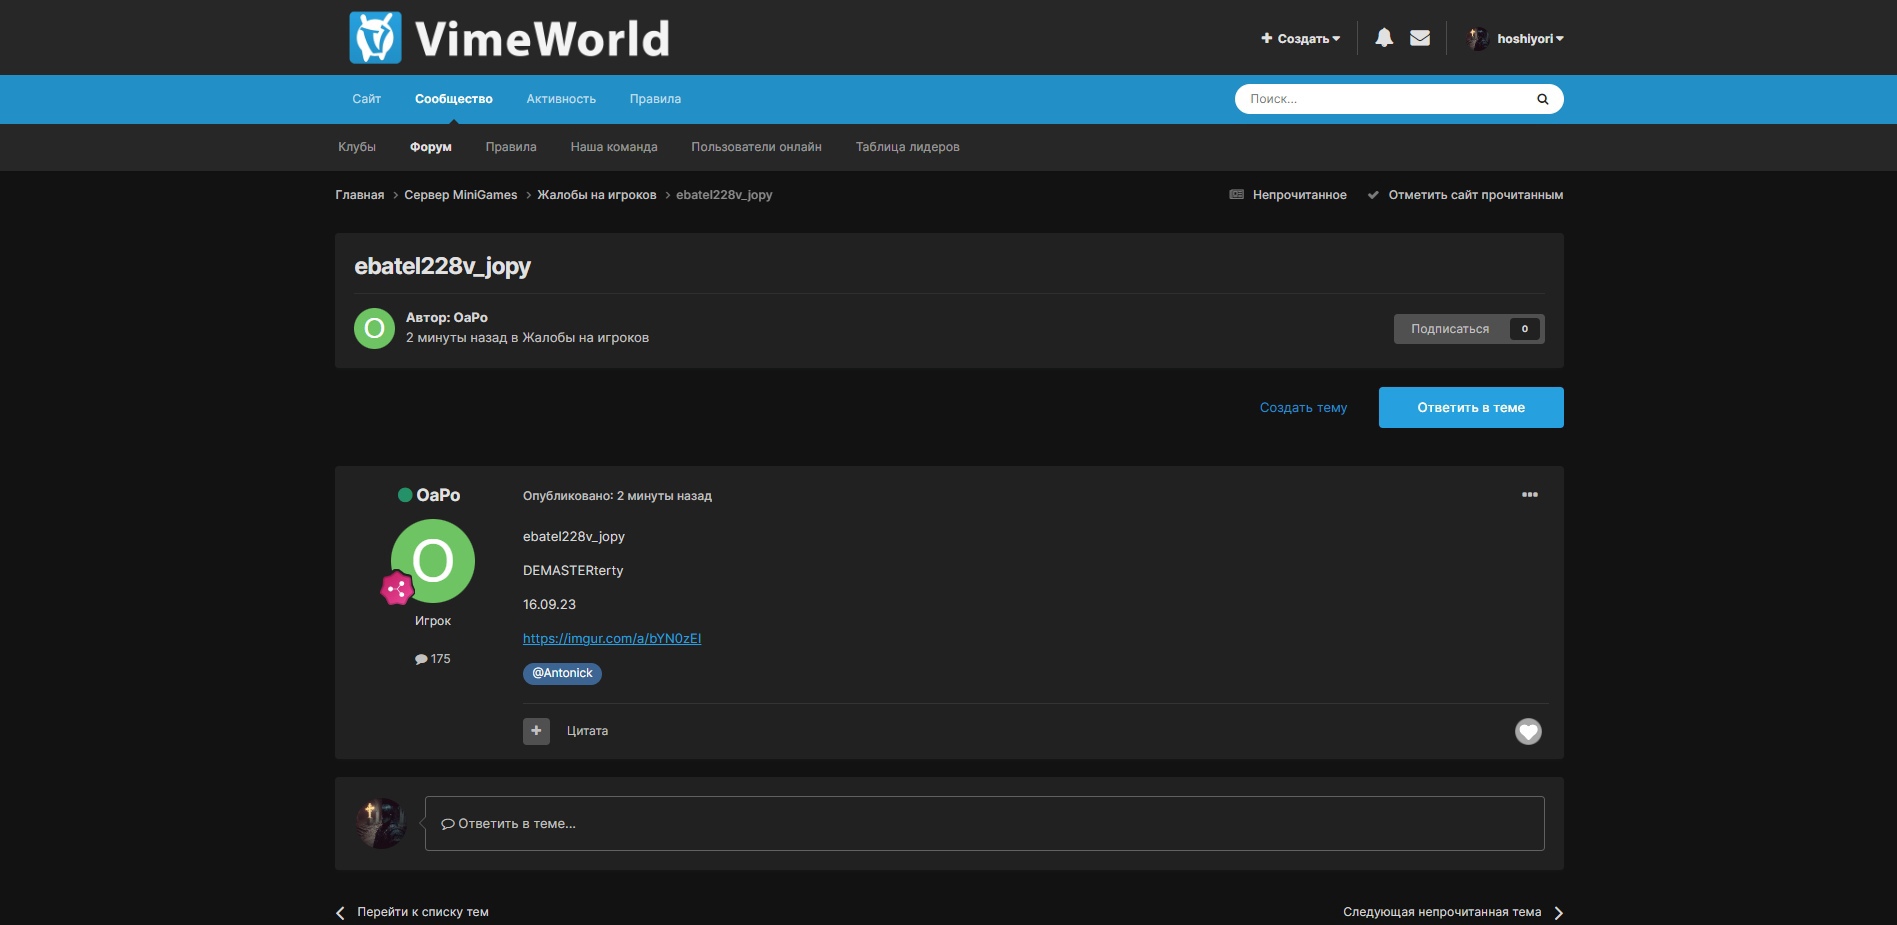Viewport: 1897px width, 925px height.
Task: Toggle multi-quote plus button
Action: click(536, 731)
